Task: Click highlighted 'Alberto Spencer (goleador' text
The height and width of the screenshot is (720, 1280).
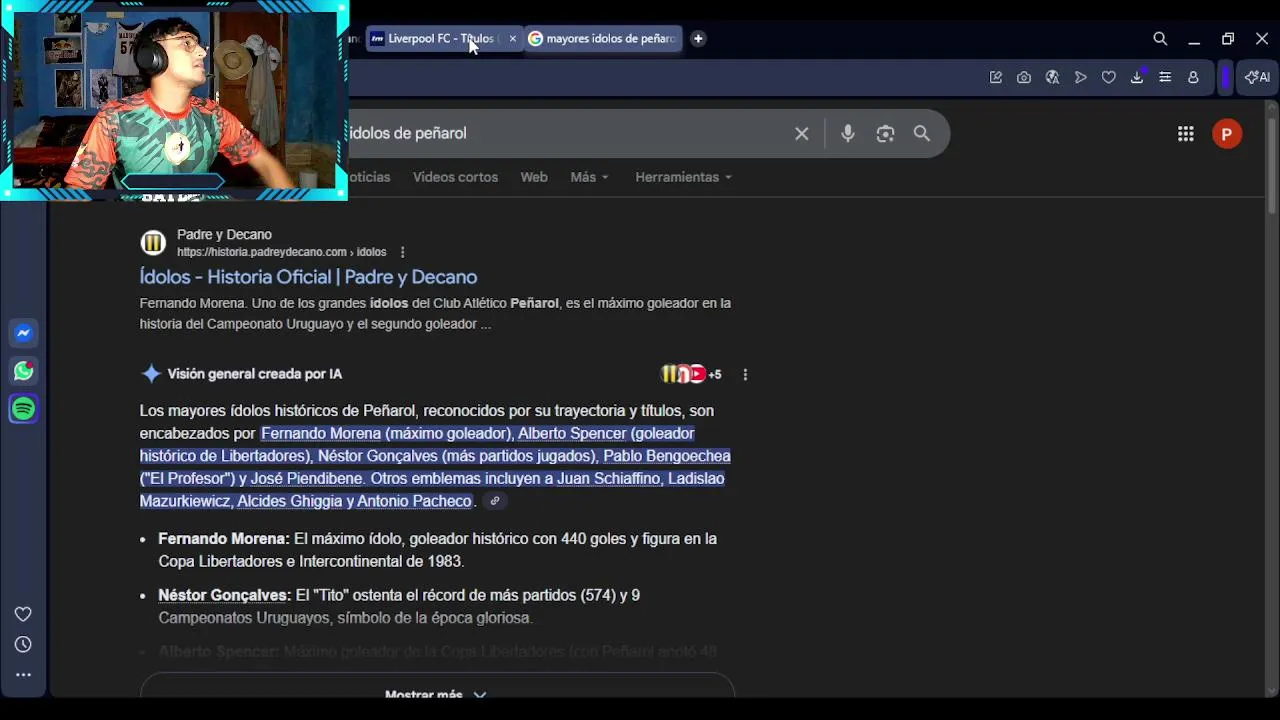Action: pyautogui.click(x=606, y=433)
